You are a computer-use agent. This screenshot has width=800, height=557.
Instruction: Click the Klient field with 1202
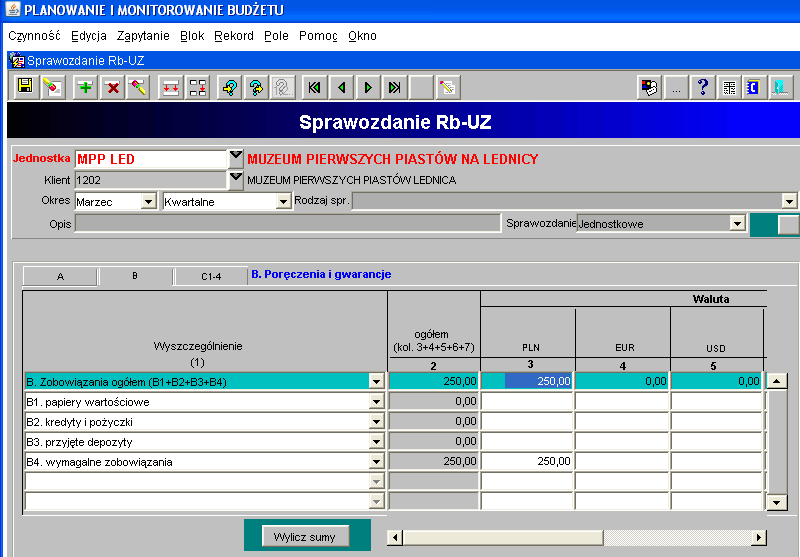151,180
